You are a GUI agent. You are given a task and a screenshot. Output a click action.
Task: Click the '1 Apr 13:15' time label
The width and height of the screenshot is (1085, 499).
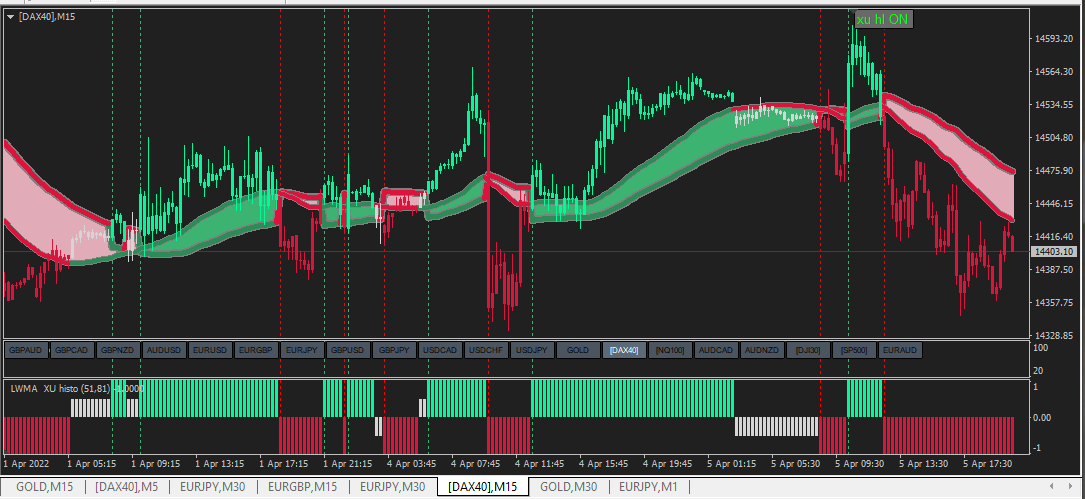[x=220, y=463]
